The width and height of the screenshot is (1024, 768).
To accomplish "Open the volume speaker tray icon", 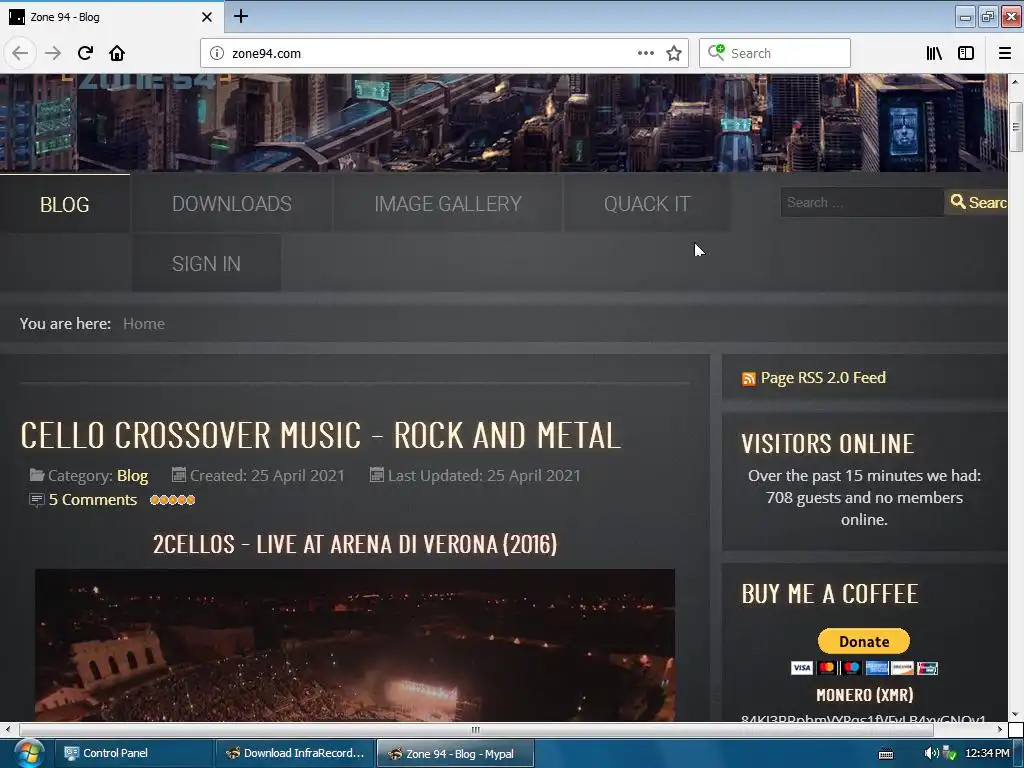I will tap(931, 753).
